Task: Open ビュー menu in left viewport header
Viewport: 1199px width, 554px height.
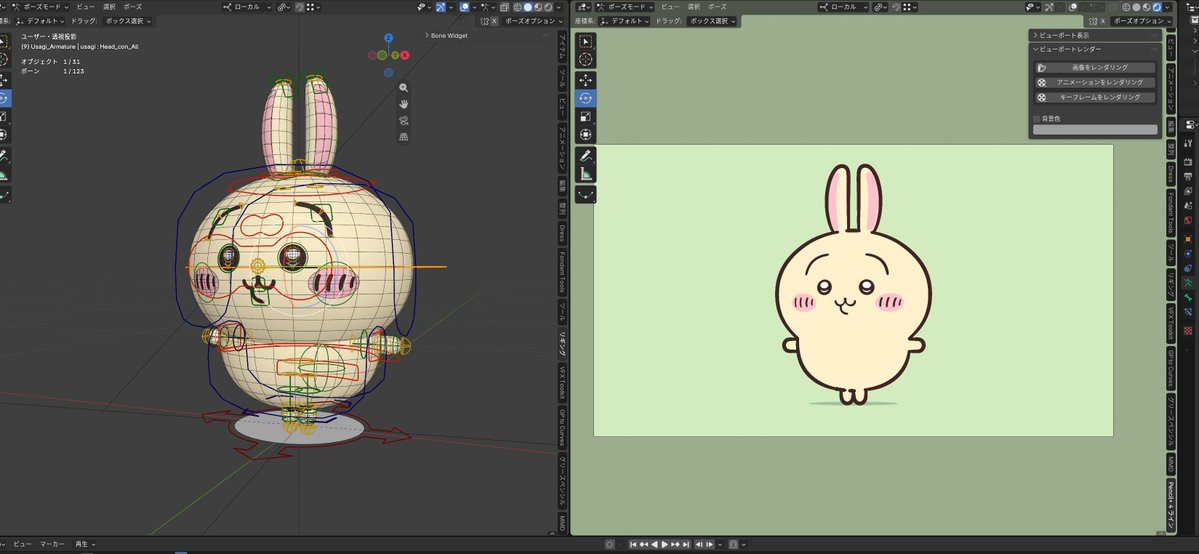Action: pos(86,6)
